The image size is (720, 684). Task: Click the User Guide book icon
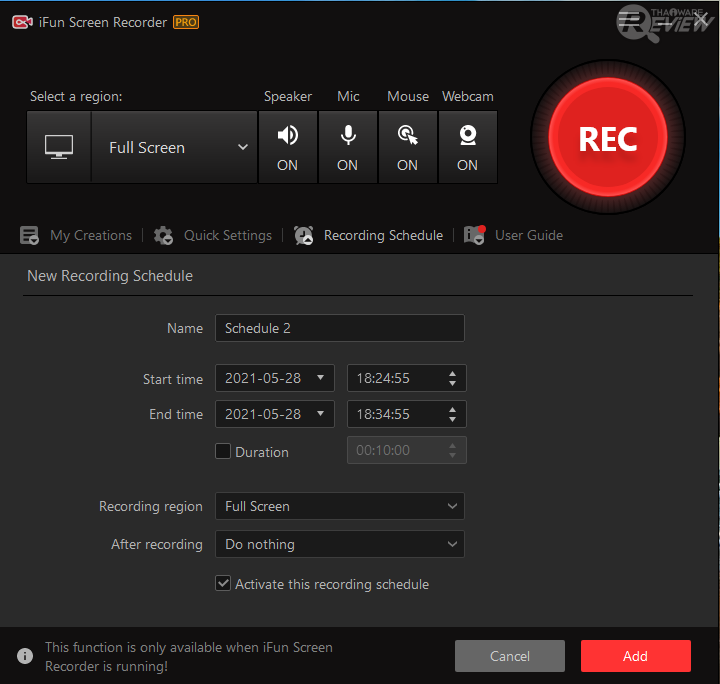coord(474,235)
